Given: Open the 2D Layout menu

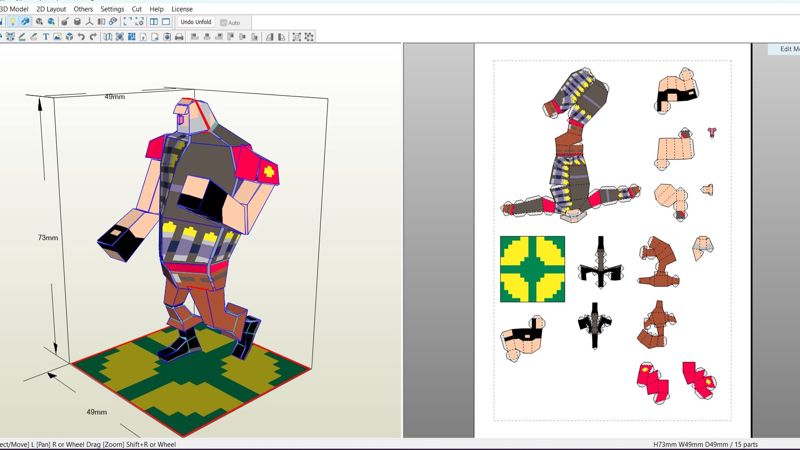Looking at the screenshot, I should 51,9.
